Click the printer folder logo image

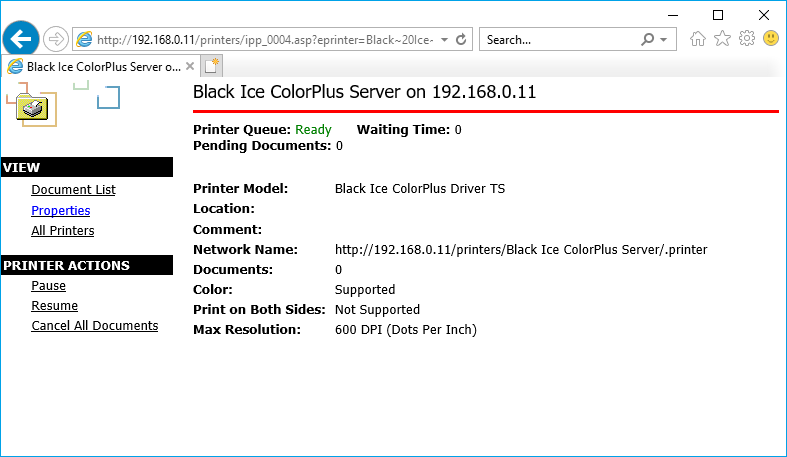pos(32,105)
